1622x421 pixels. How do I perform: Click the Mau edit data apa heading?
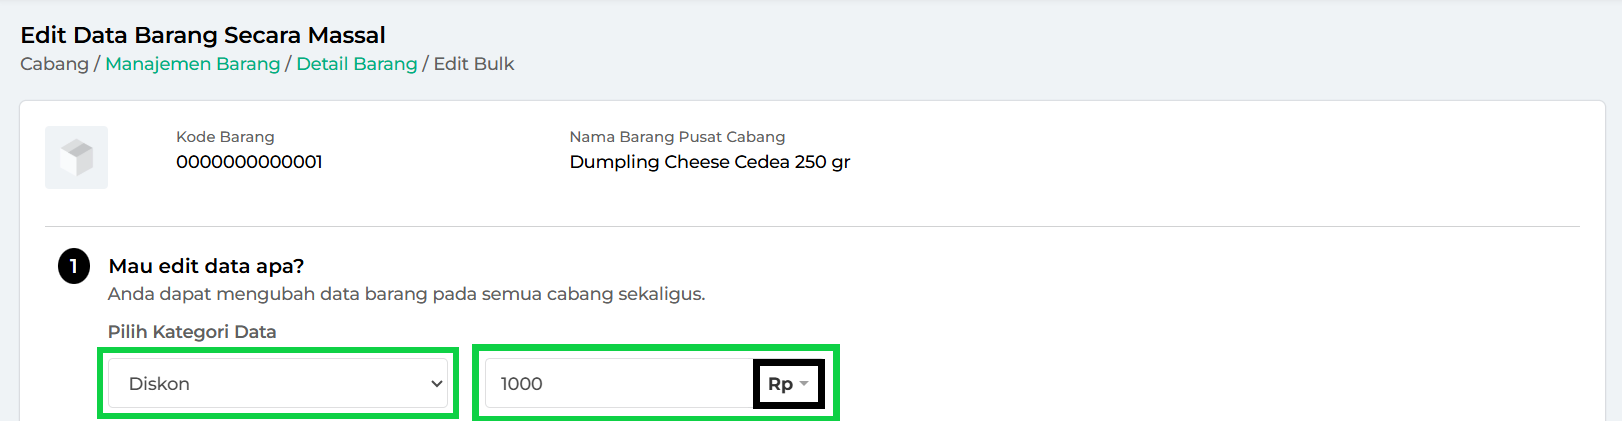tap(206, 266)
